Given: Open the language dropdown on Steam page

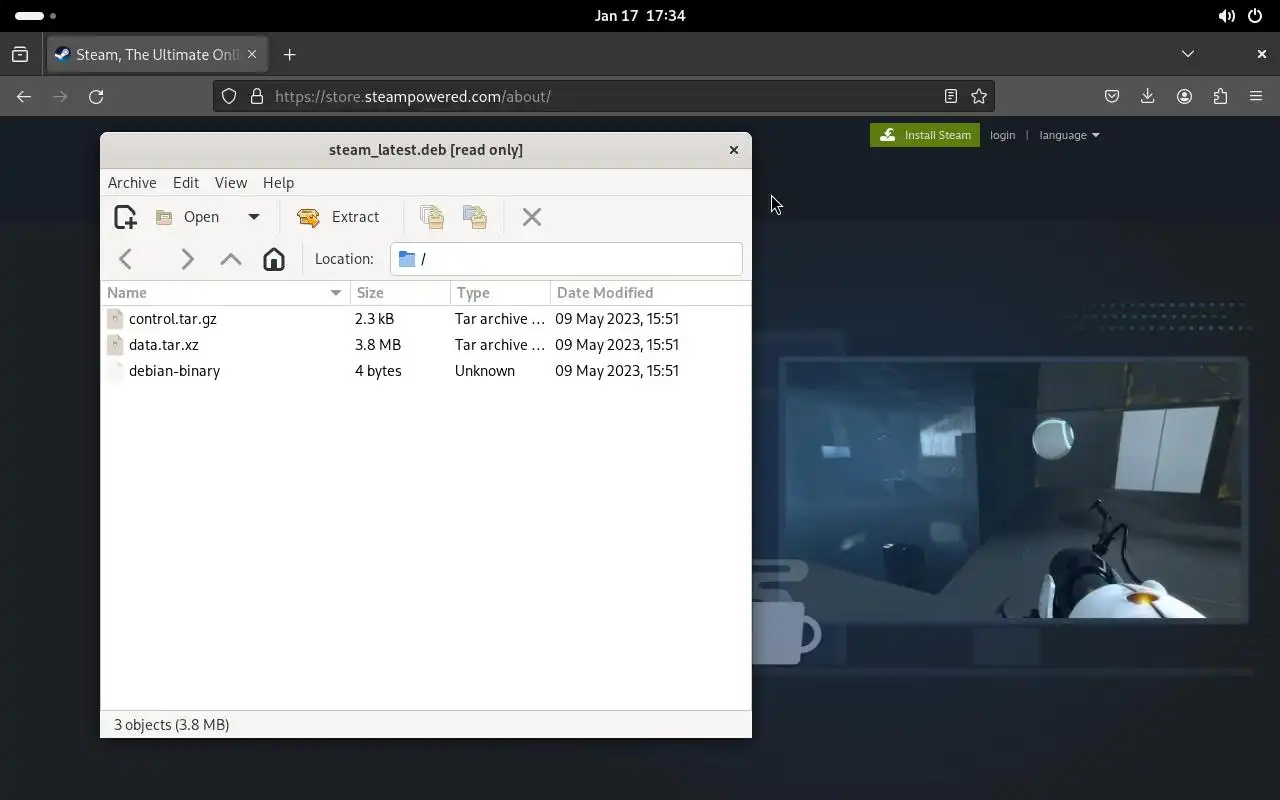Looking at the screenshot, I should tap(1069, 135).
